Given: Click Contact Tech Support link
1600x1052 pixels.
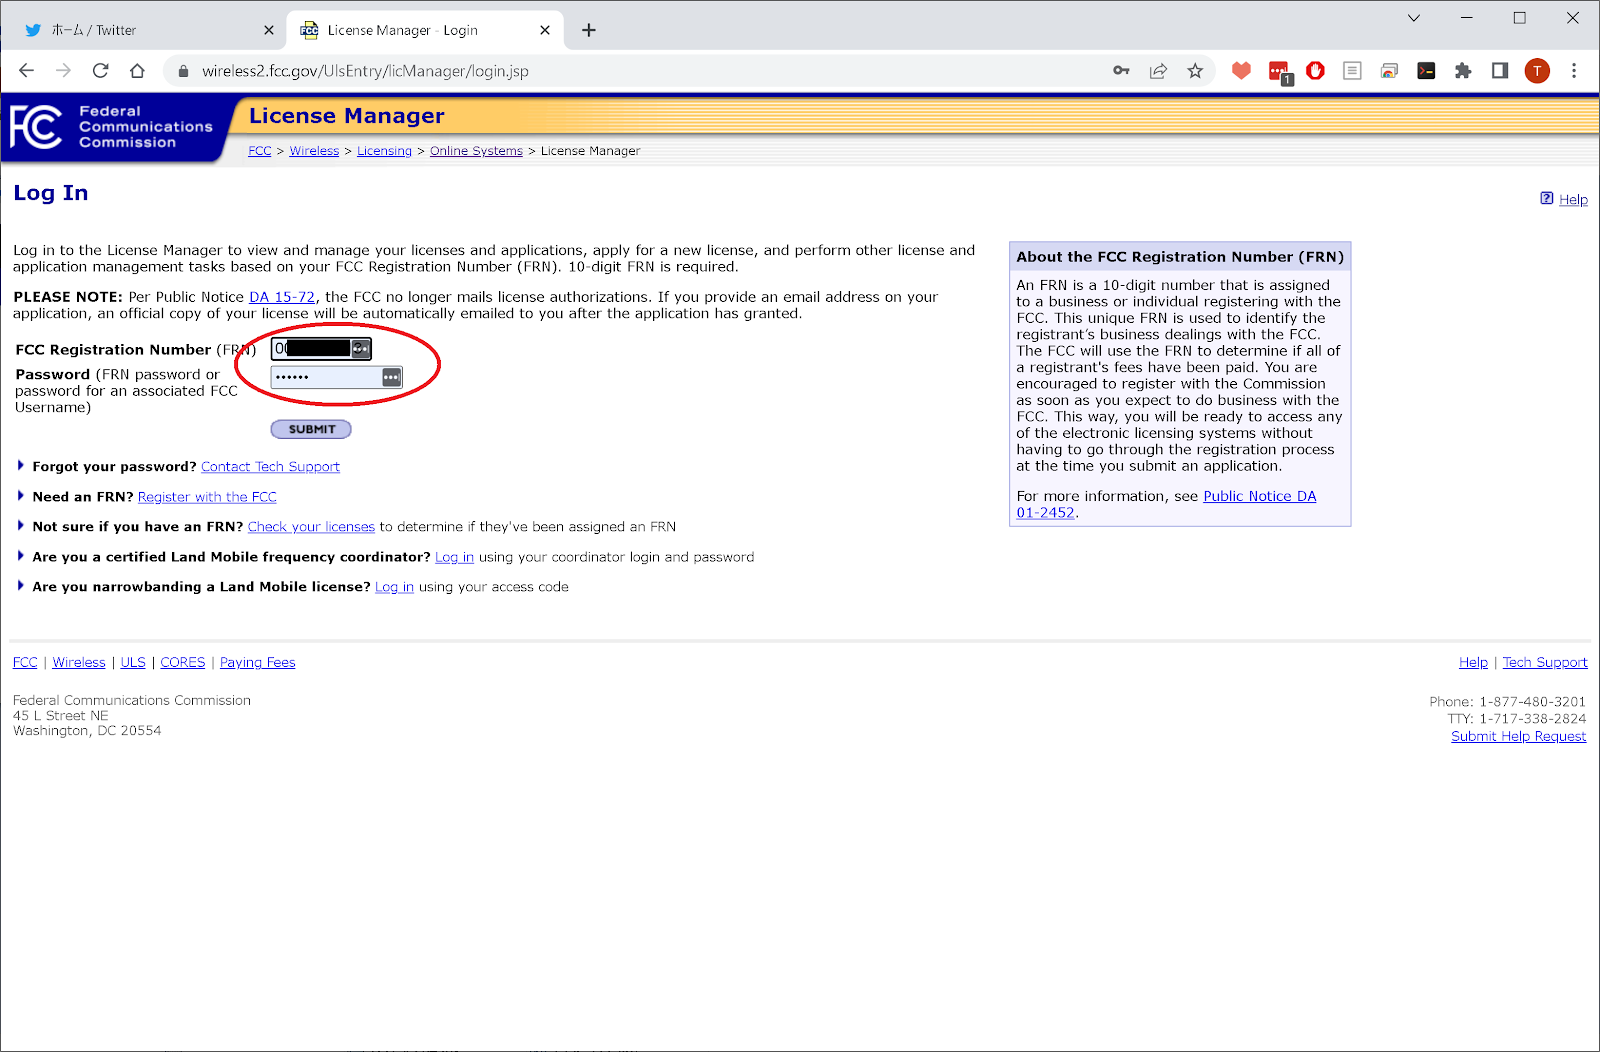Looking at the screenshot, I should [270, 467].
